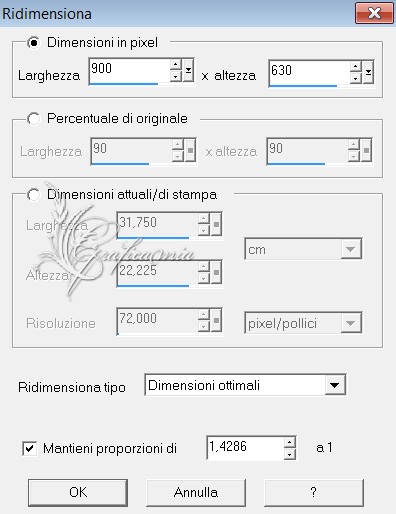Increase pixel width with up spinner arrow
The height and width of the screenshot is (514, 396).
click(x=176, y=64)
